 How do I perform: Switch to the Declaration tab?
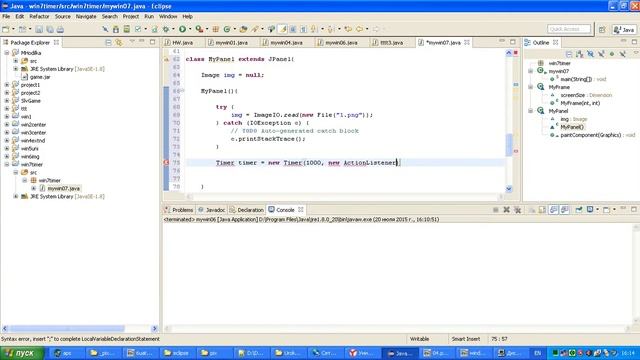(x=247, y=210)
